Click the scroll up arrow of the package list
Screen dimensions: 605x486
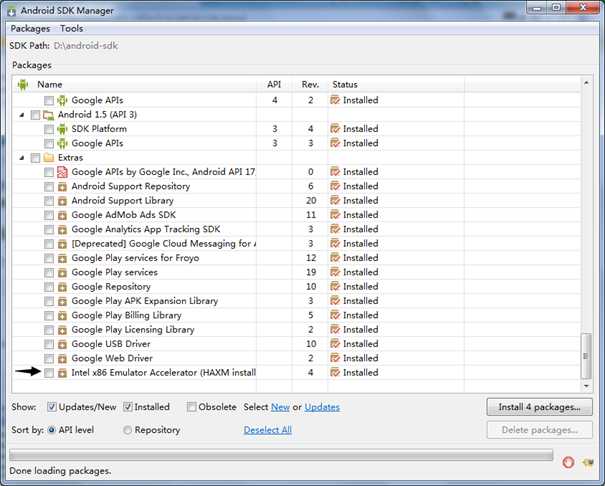pos(586,83)
